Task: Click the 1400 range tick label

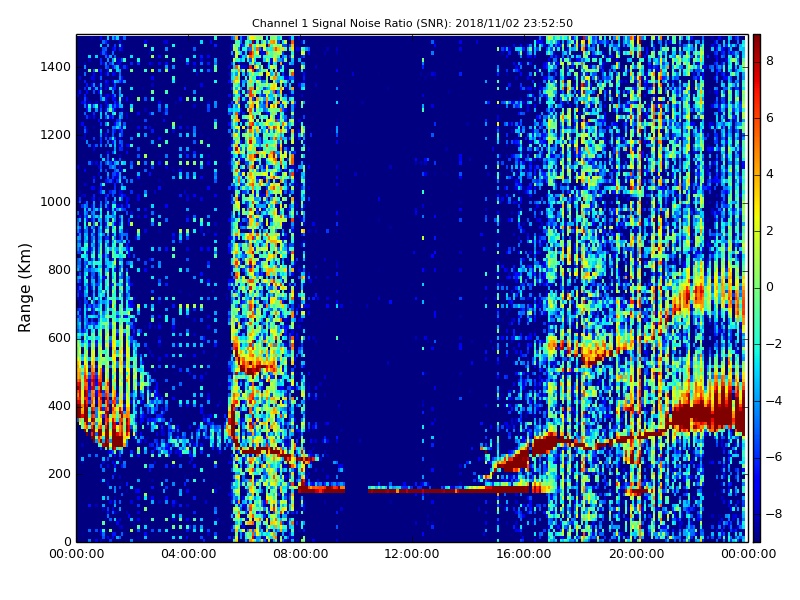Action: coord(56,67)
